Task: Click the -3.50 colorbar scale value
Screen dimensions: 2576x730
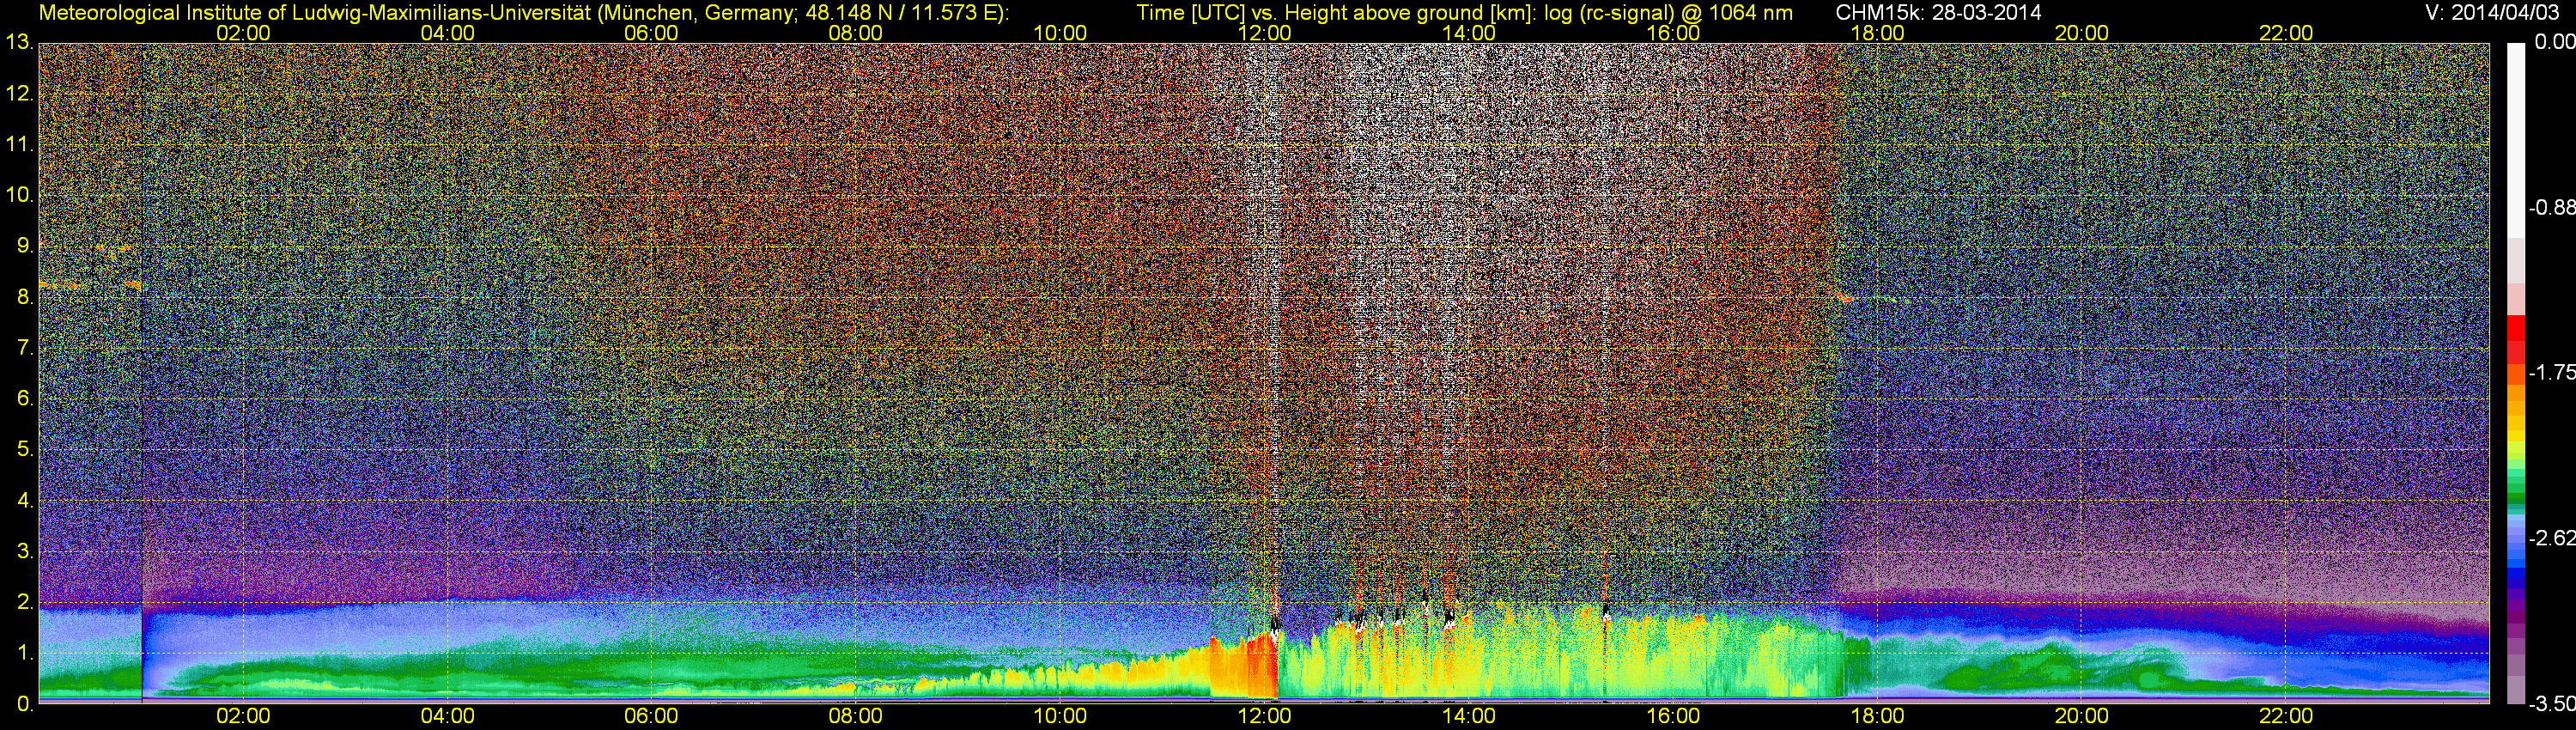Action: (2551, 705)
